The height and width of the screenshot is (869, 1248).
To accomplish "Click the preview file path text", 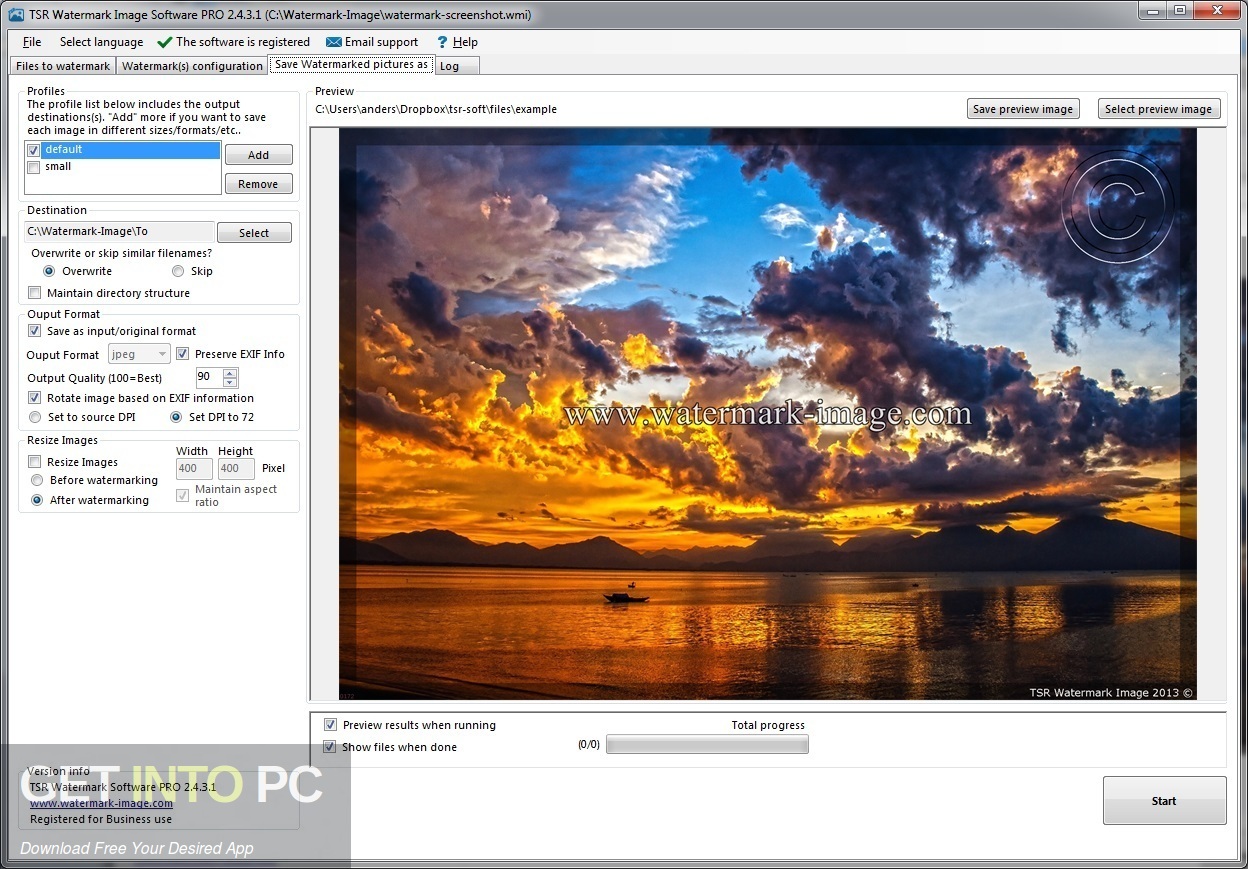I will (x=436, y=109).
